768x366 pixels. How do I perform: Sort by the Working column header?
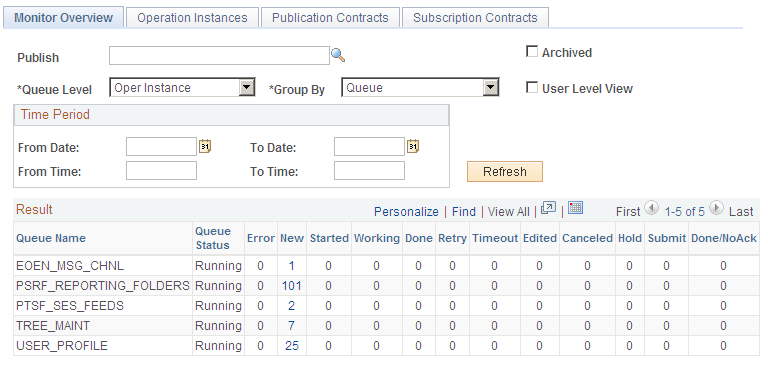[x=377, y=238]
